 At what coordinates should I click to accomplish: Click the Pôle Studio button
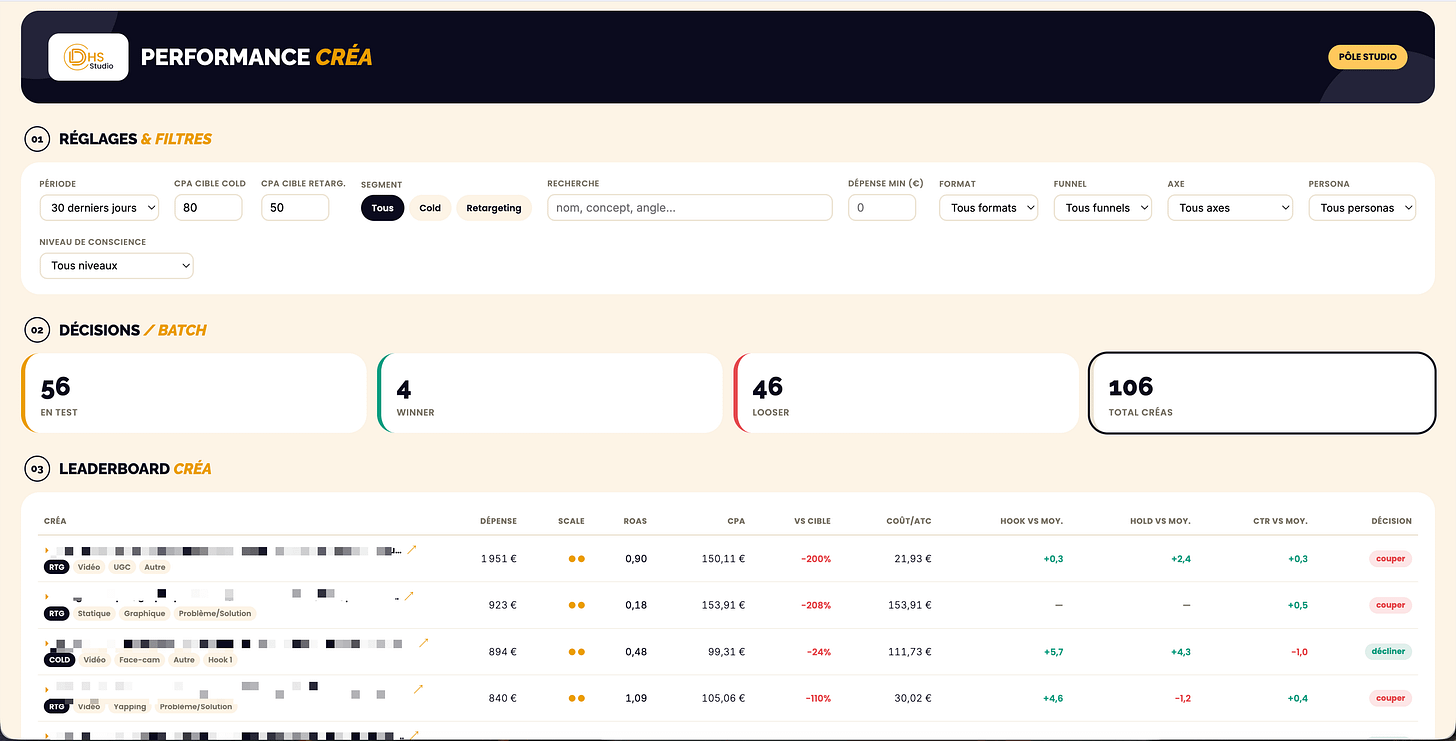(x=1367, y=57)
